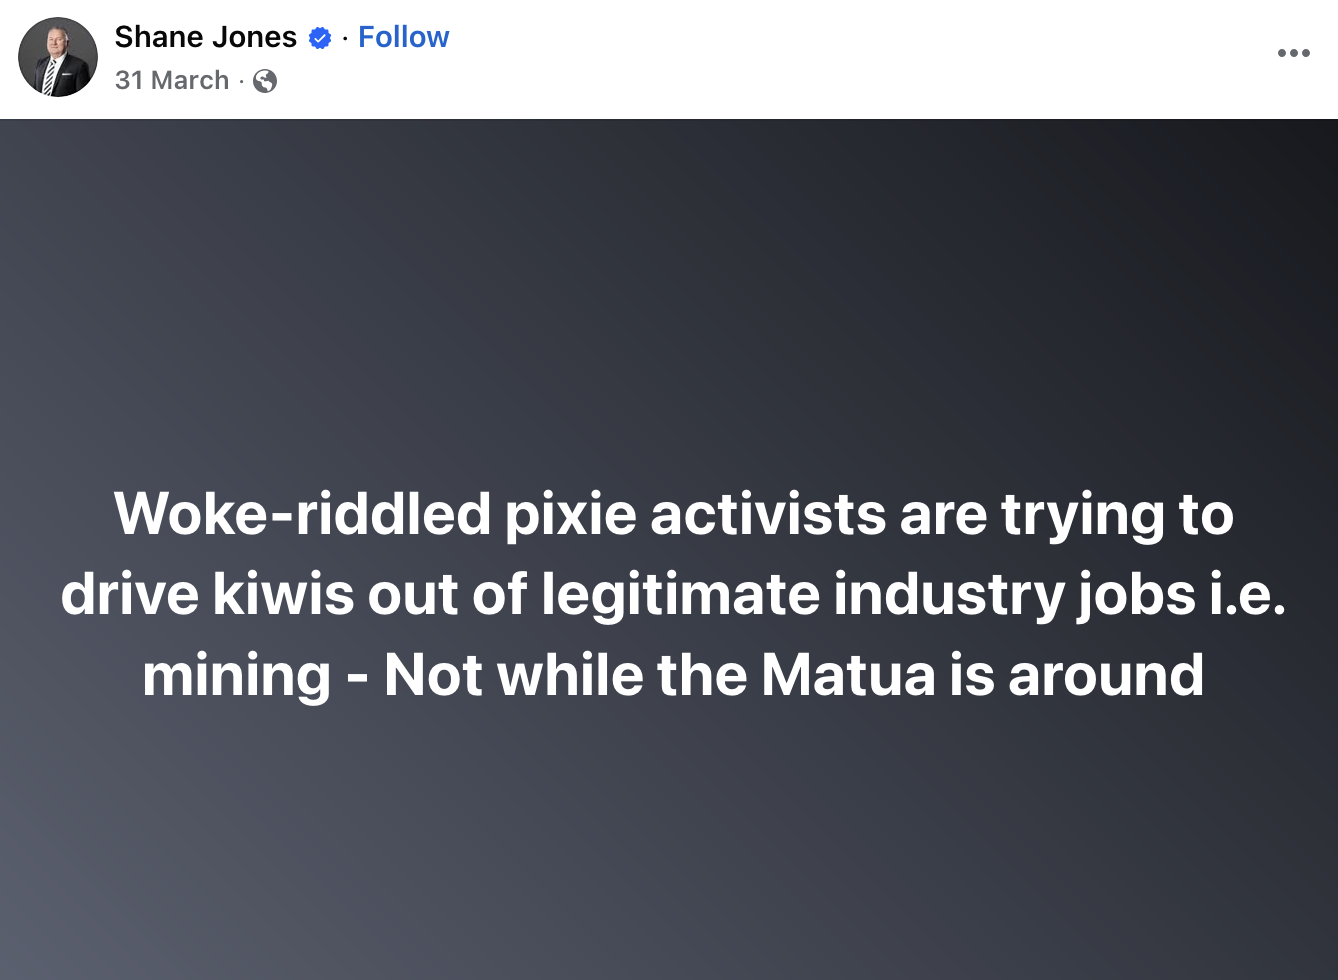Click the word "mining" in the post
The width and height of the screenshot is (1338, 980).
tap(236, 675)
